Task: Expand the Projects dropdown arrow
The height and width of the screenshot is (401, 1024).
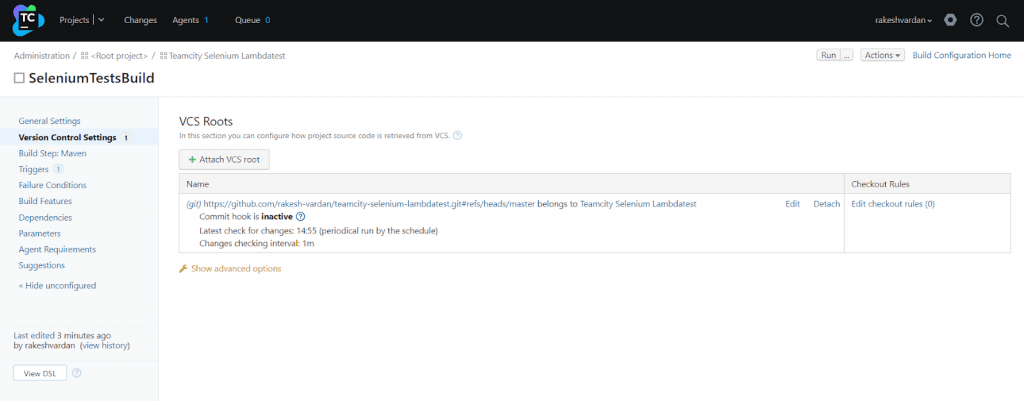Action: pos(102,20)
